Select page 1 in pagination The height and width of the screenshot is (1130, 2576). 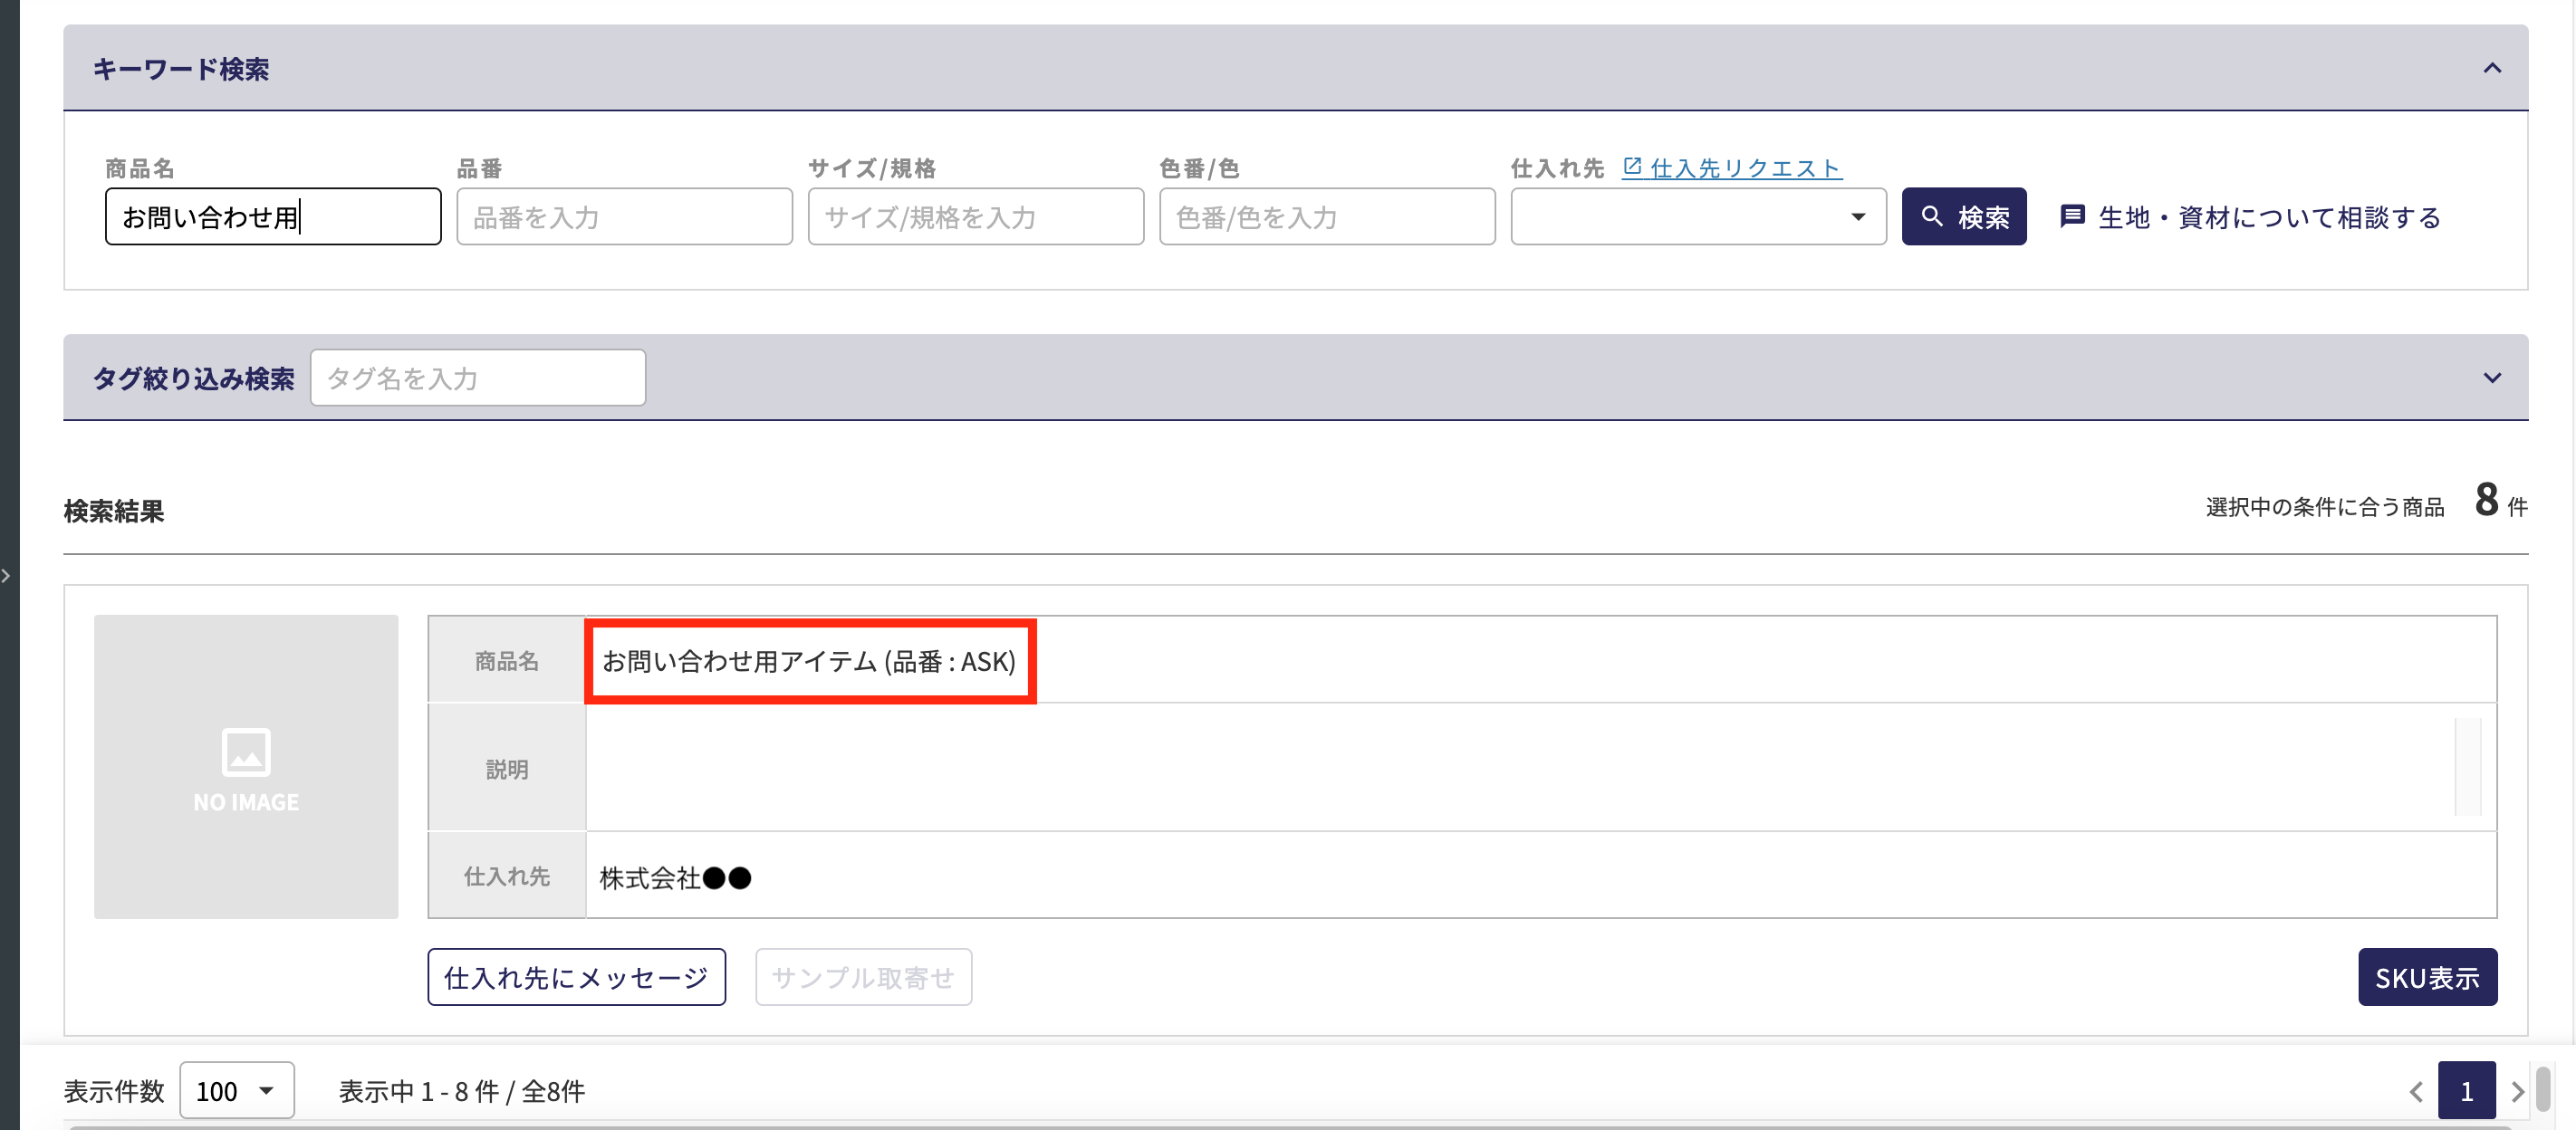2466,1090
